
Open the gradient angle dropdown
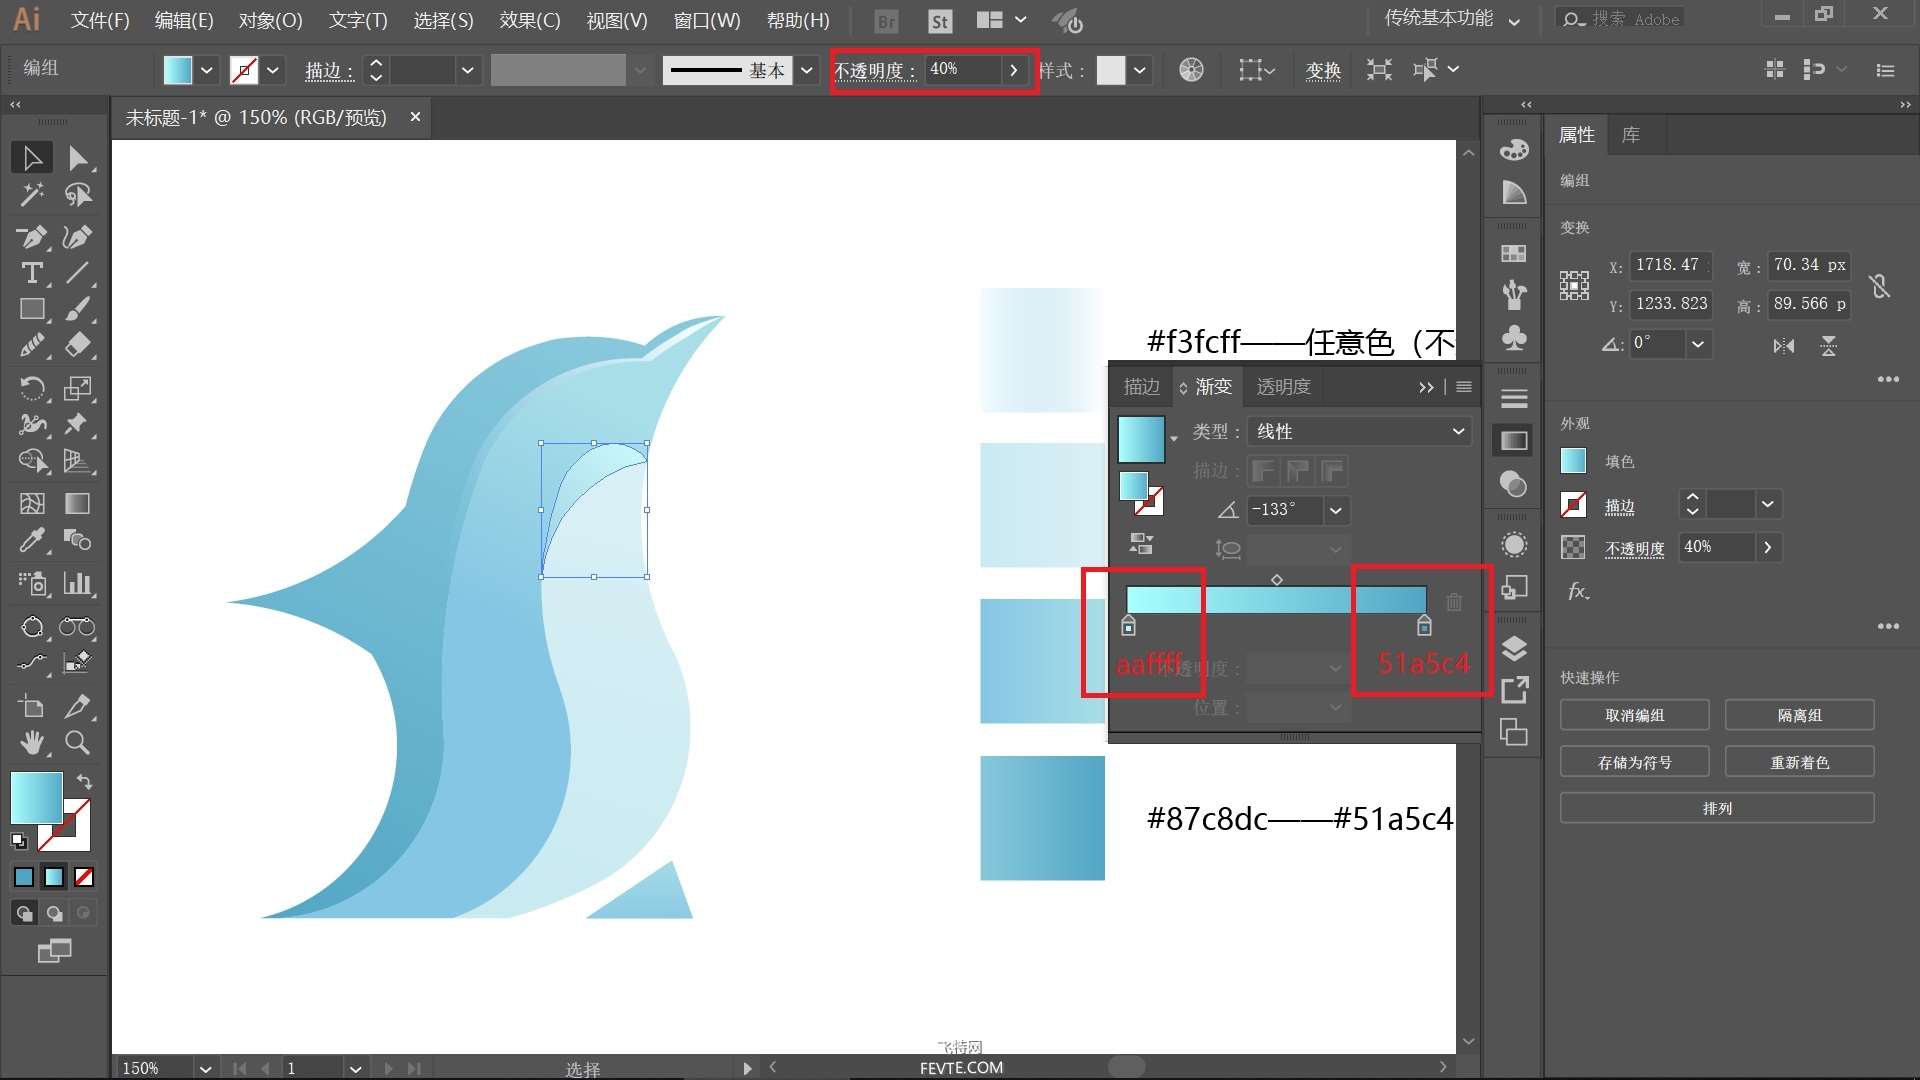pos(1335,510)
